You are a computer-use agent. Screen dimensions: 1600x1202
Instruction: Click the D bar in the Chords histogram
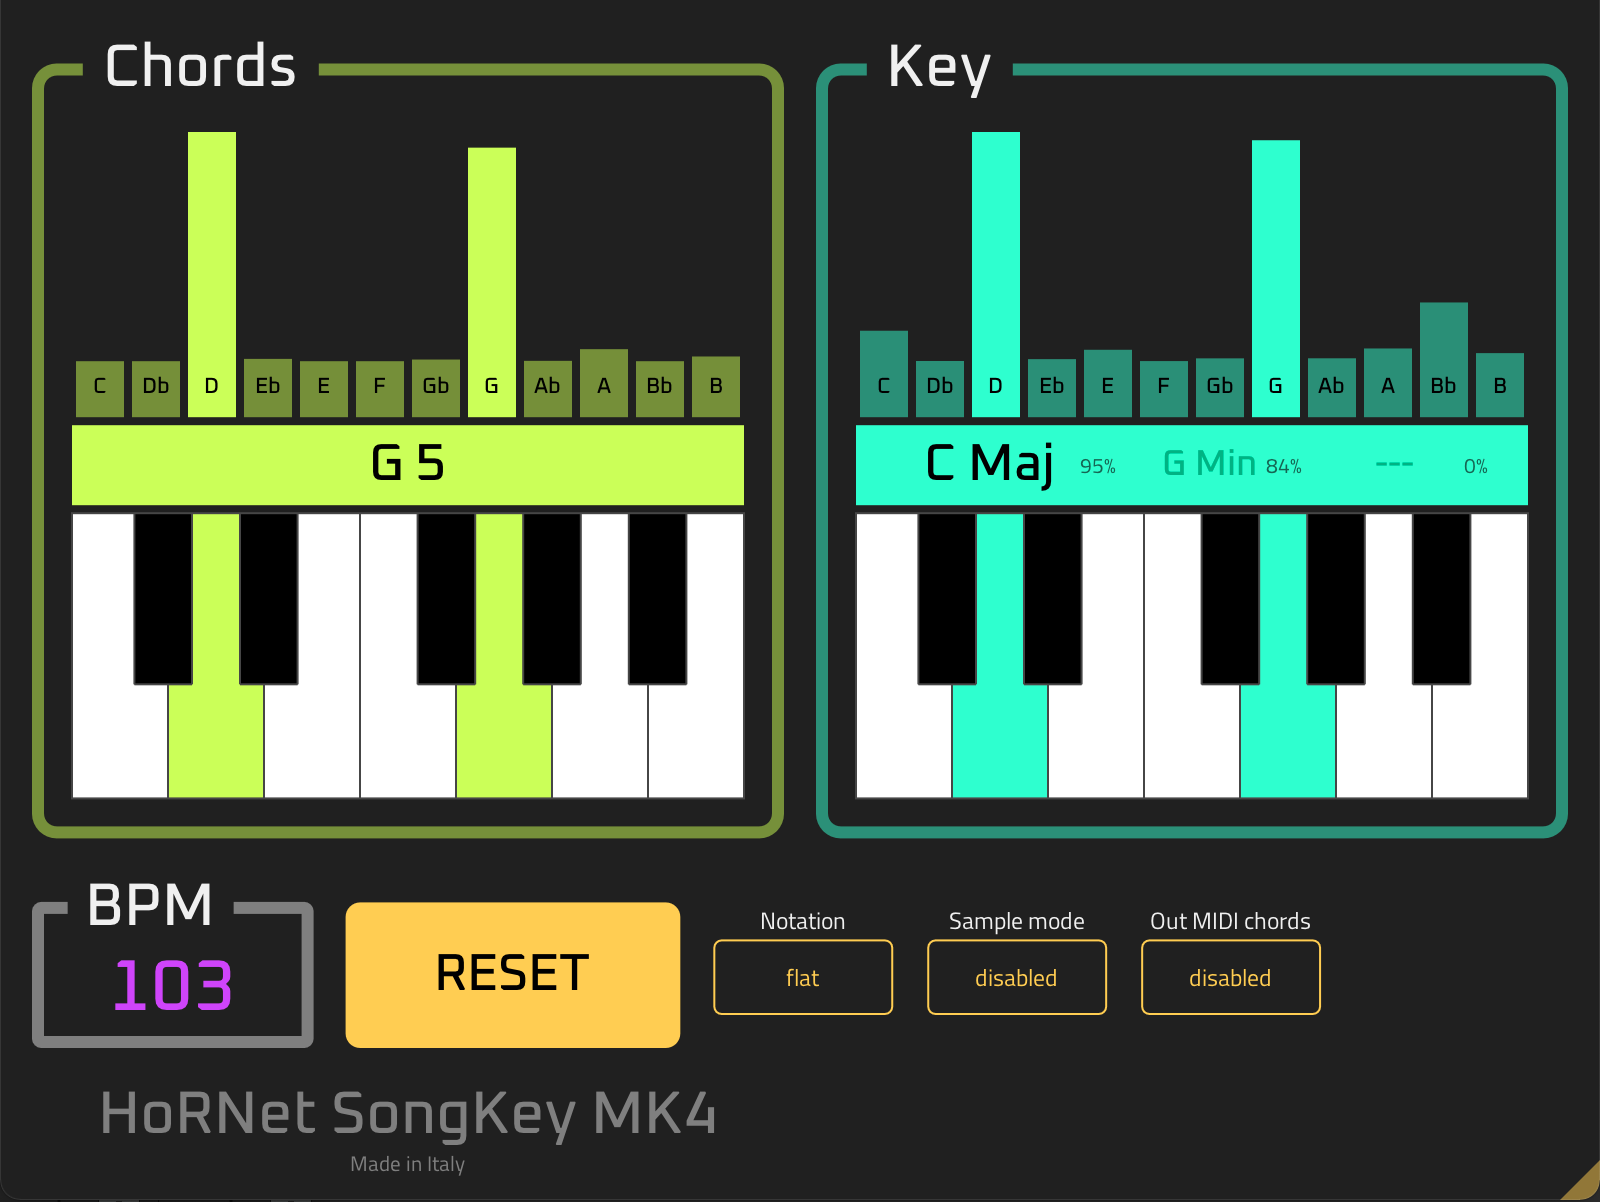point(212,274)
